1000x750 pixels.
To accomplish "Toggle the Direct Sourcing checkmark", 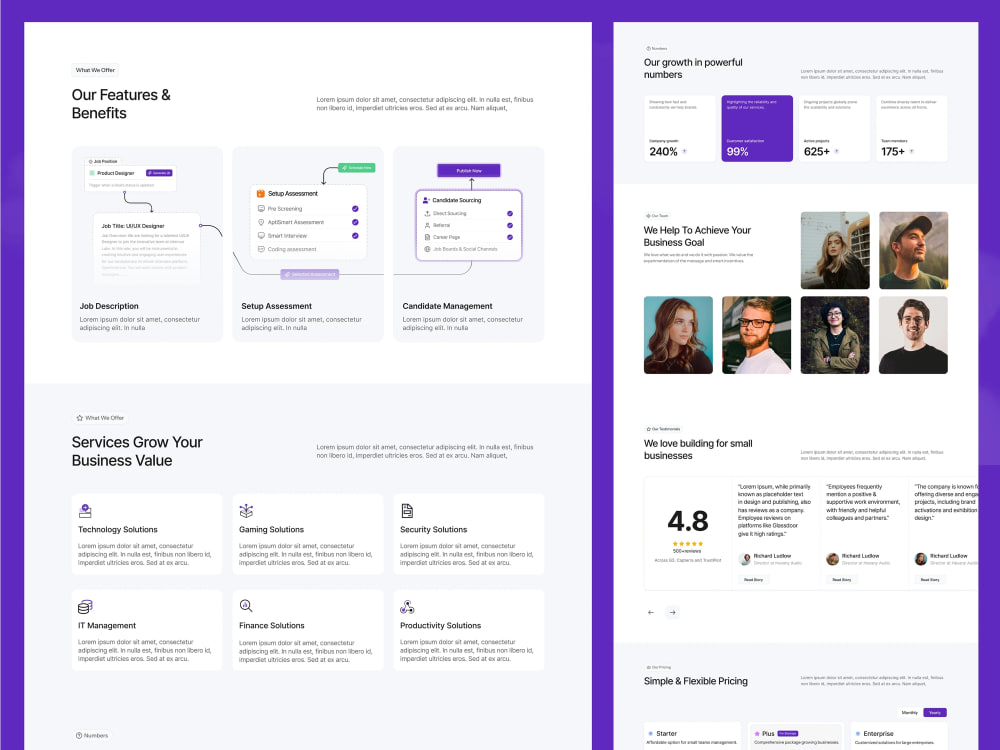I will (510, 214).
